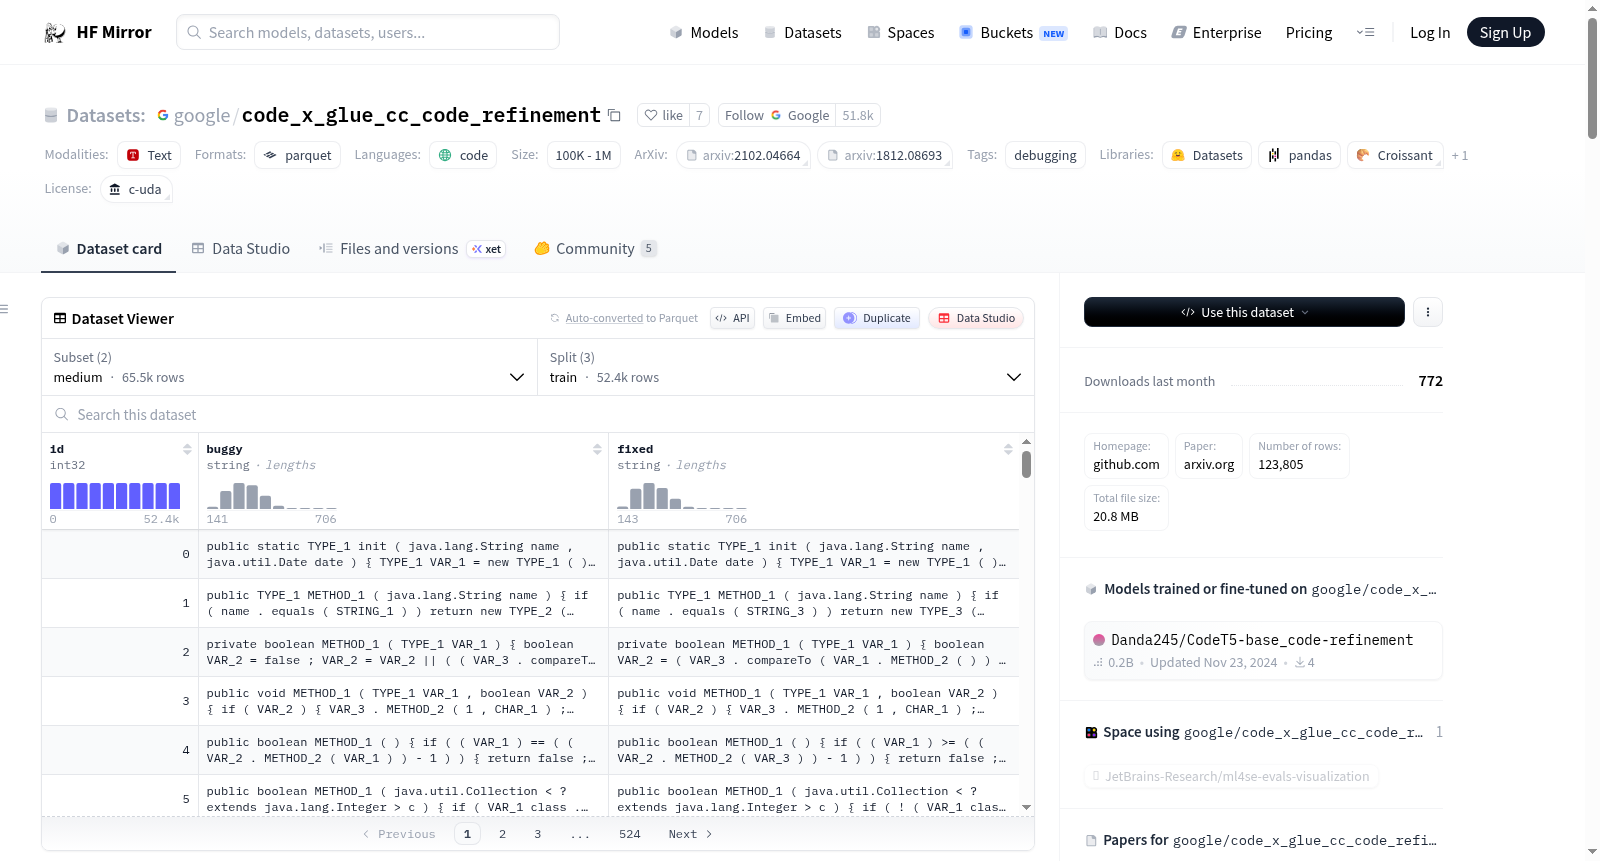Viewport: 1600px width, 861px height.
Task: Open the arxiv:1812.08693 paper tag
Action: pyautogui.click(x=885, y=155)
